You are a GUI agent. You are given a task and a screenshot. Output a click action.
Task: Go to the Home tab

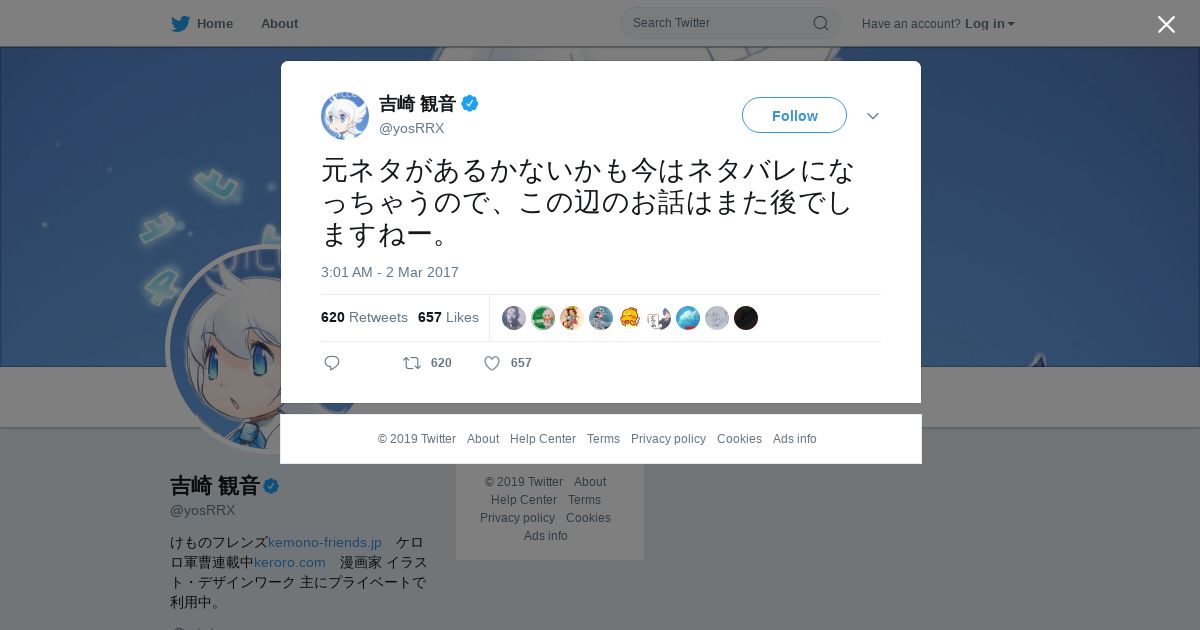coord(215,24)
